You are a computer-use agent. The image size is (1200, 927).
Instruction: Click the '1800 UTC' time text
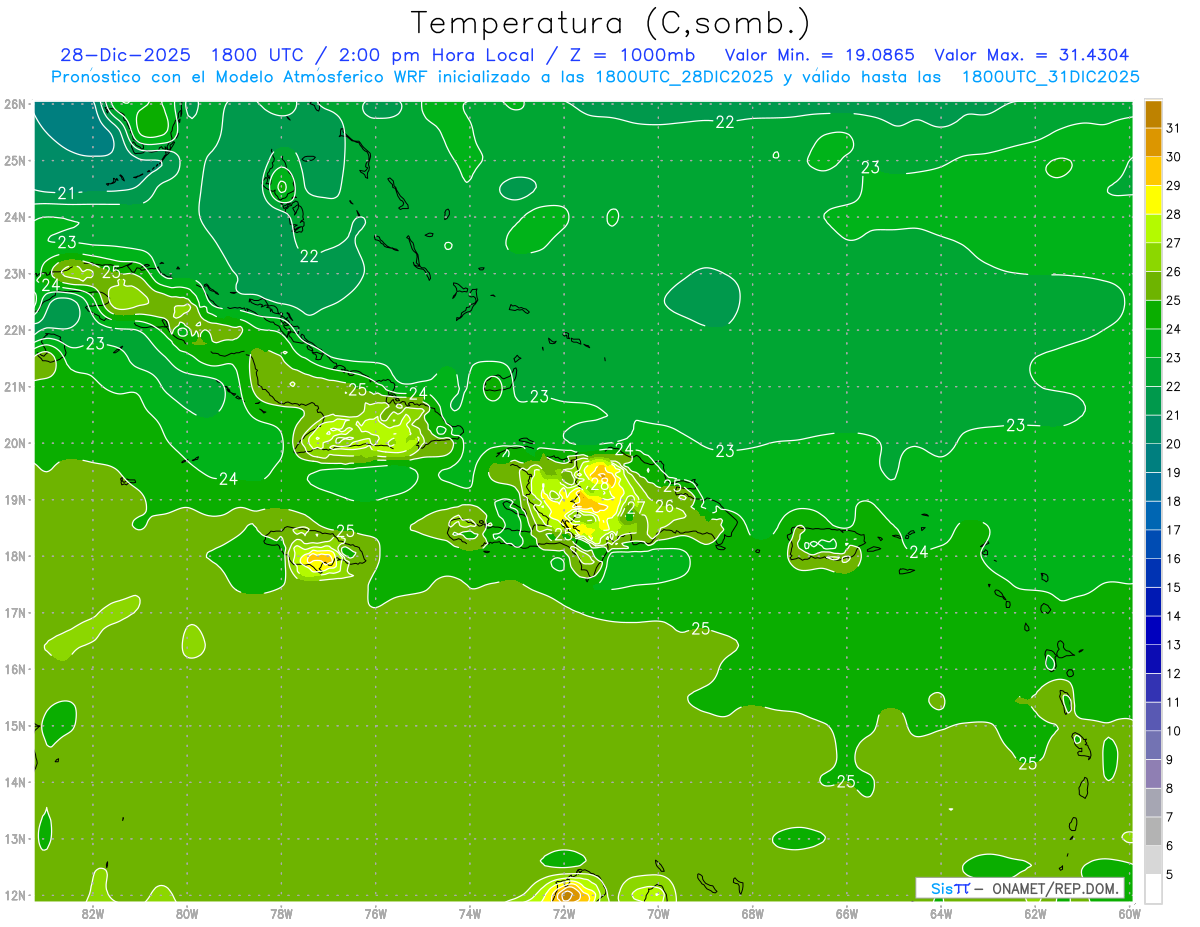click(x=260, y=55)
